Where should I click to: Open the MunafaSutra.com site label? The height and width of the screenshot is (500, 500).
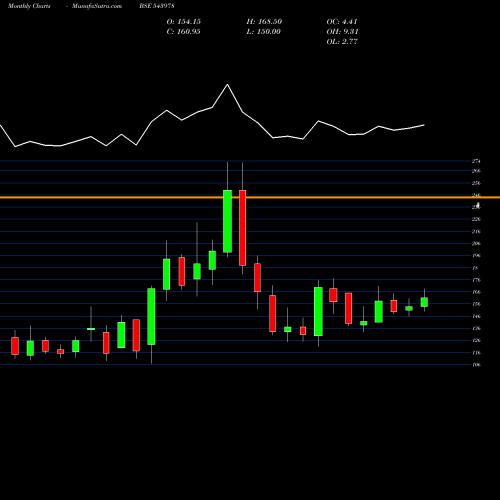click(97, 6)
